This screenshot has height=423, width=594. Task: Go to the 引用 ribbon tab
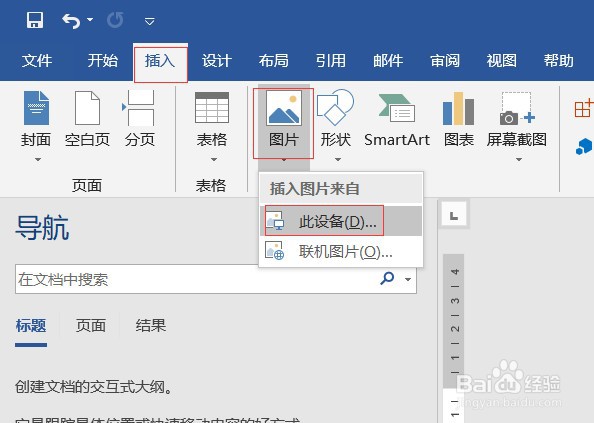tap(331, 61)
